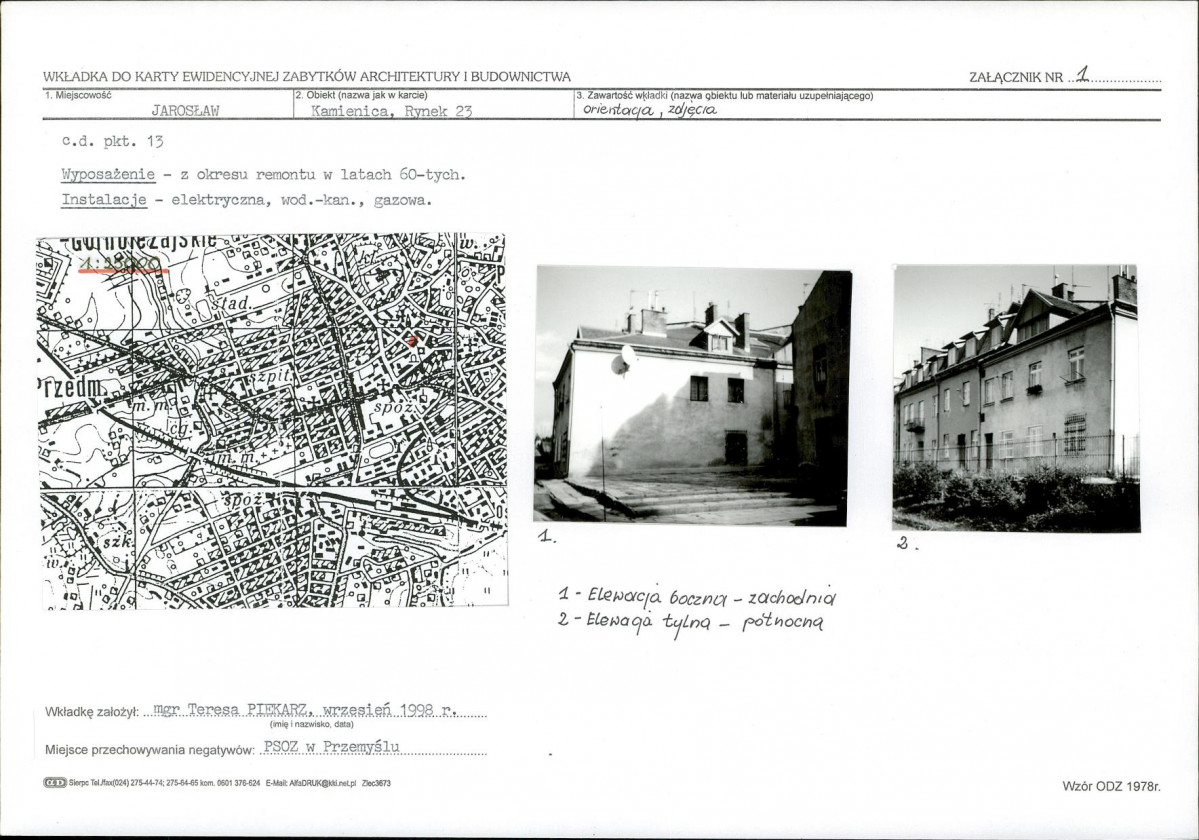Click the '1. Miejscowość' field label
1199x840 pixels.
pyautogui.click(x=78, y=96)
